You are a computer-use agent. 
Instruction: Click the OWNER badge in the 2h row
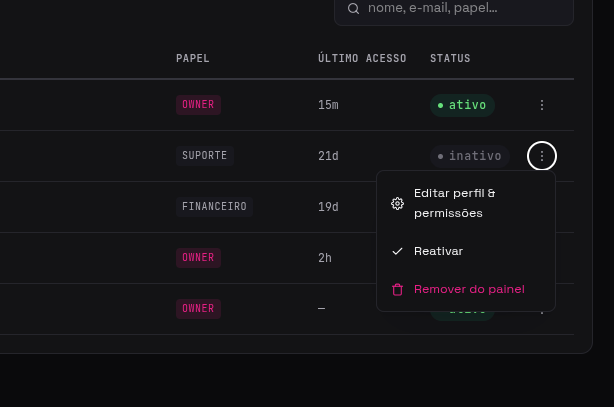pyautogui.click(x=198, y=257)
